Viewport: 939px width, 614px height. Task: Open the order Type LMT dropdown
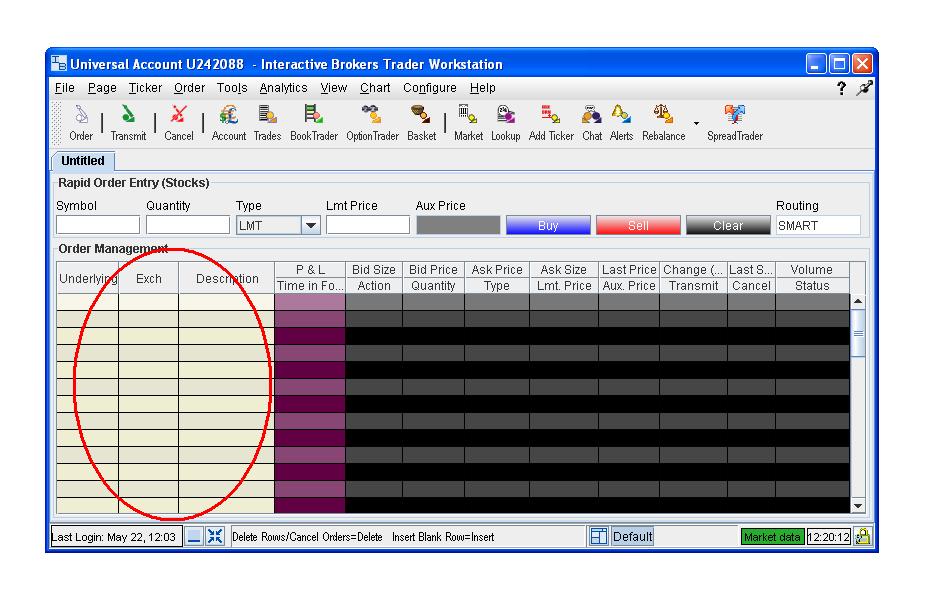click(x=310, y=226)
